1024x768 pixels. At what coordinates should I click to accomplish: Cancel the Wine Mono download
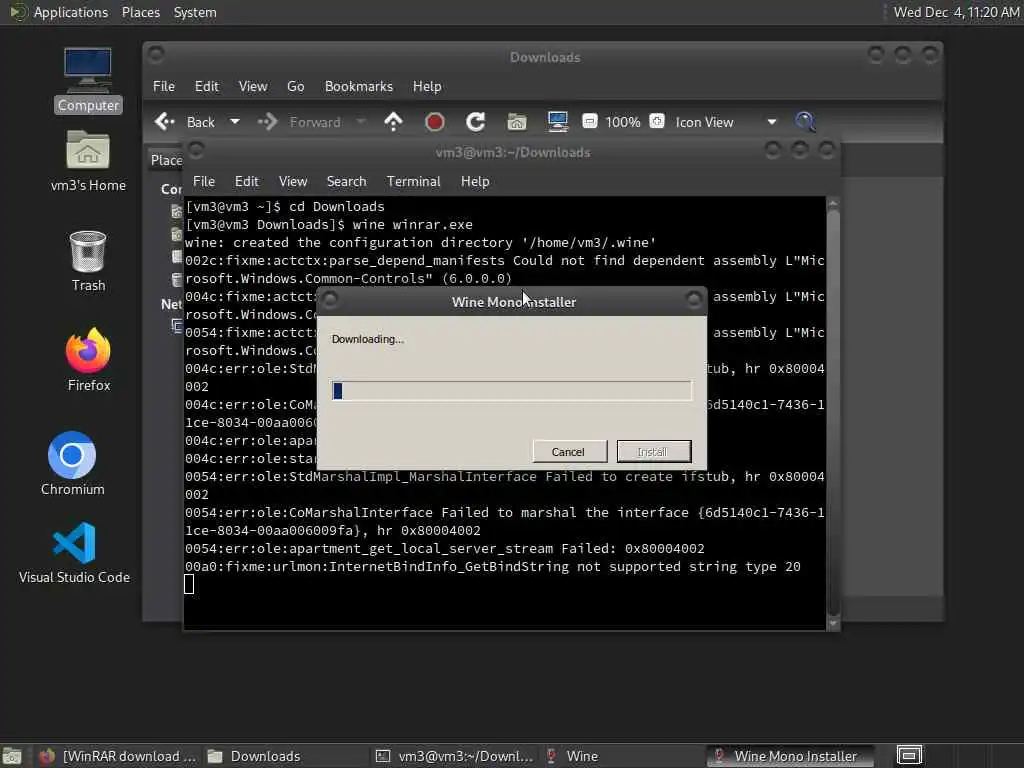point(569,451)
